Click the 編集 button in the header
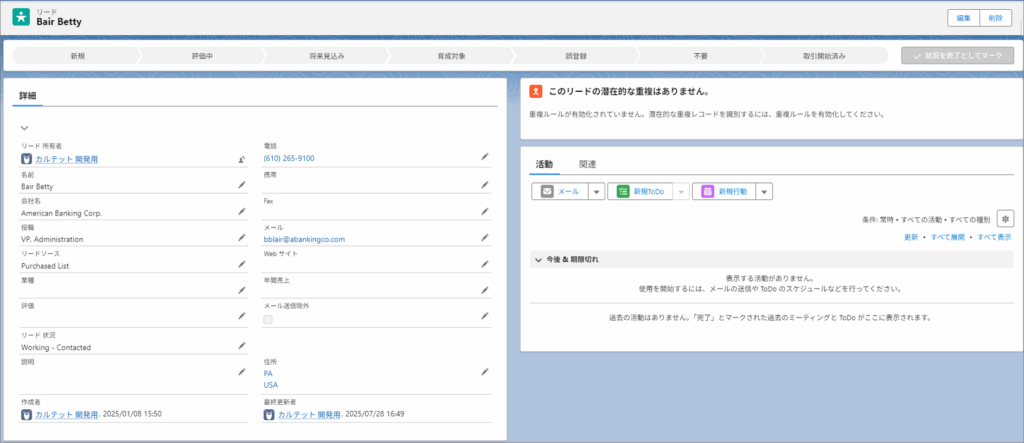This screenshot has height=443, width=1024. (964, 18)
